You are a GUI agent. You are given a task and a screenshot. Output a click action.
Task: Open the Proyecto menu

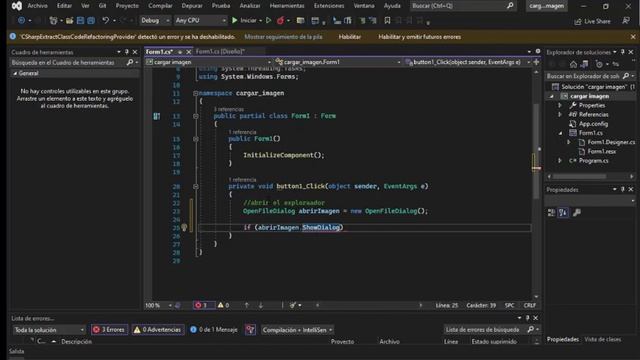[127, 6]
